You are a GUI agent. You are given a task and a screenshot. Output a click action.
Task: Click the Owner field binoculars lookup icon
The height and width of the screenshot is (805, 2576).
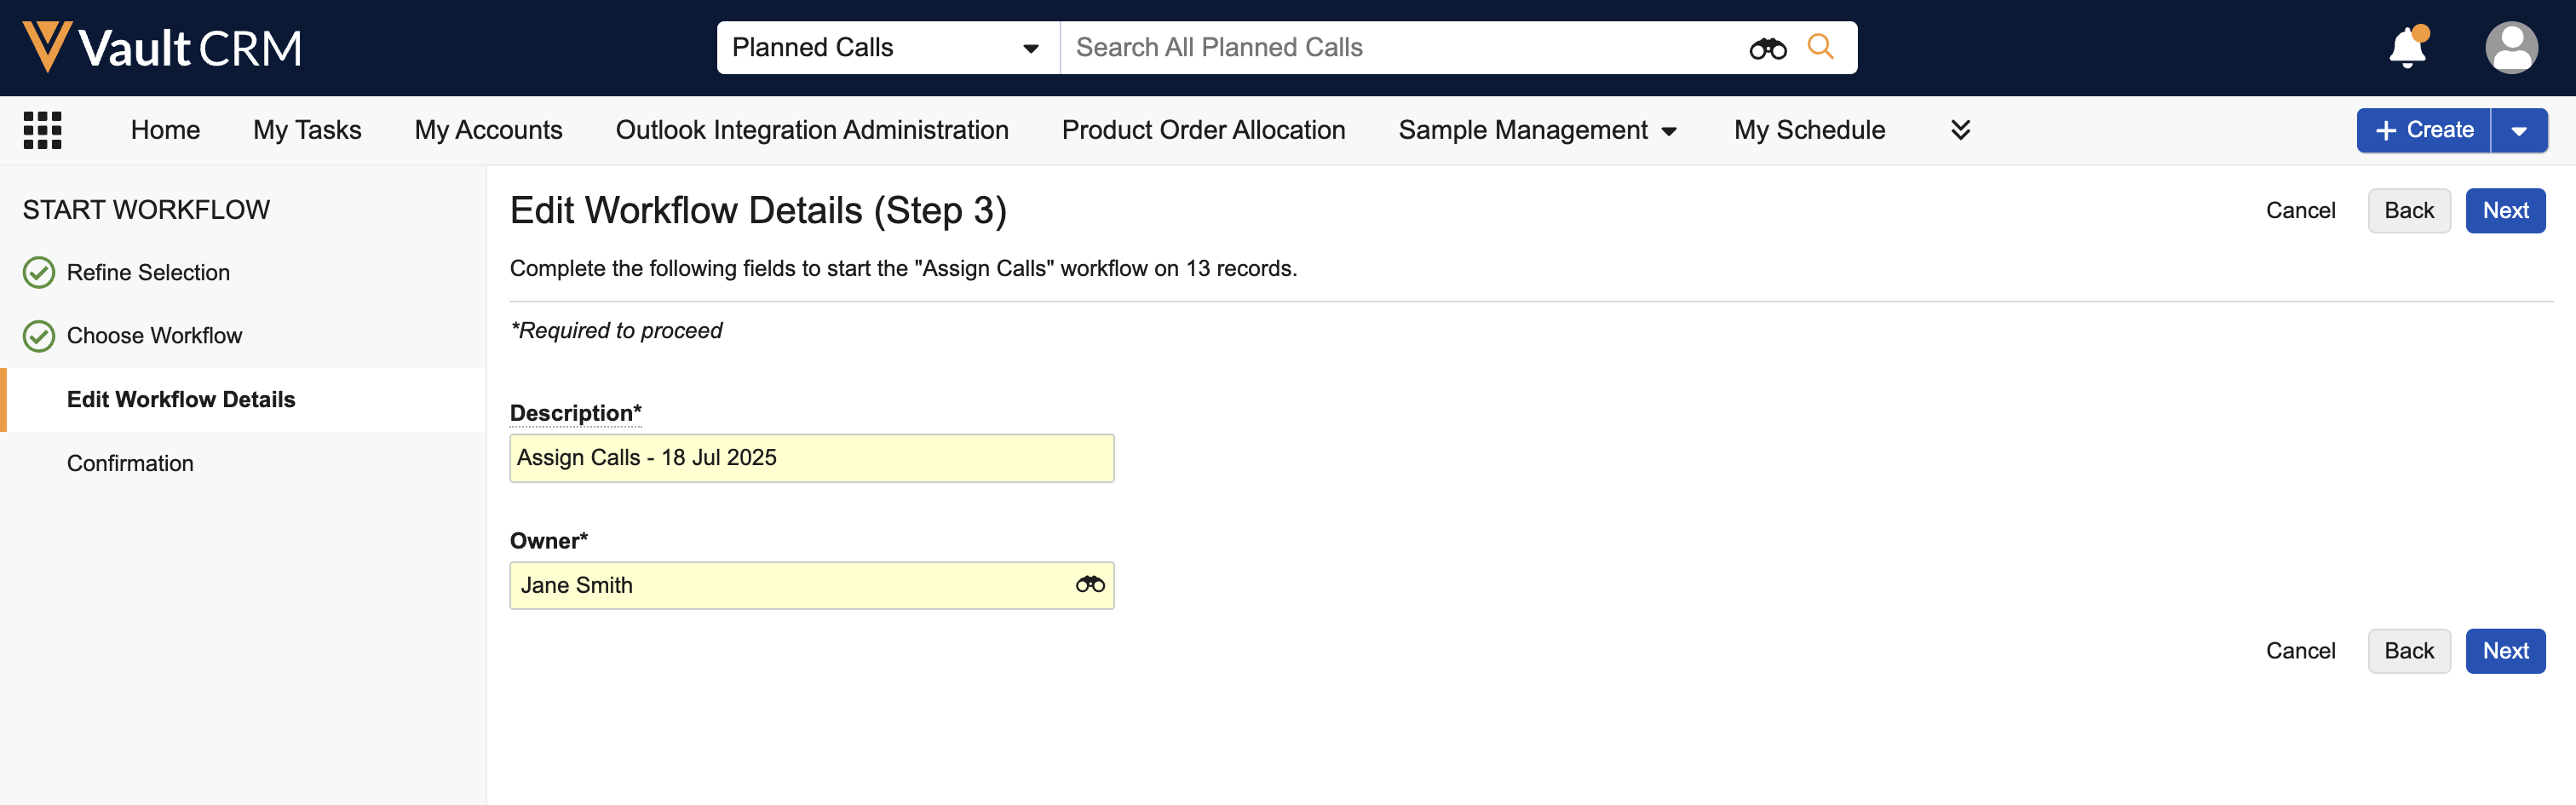tap(1089, 585)
